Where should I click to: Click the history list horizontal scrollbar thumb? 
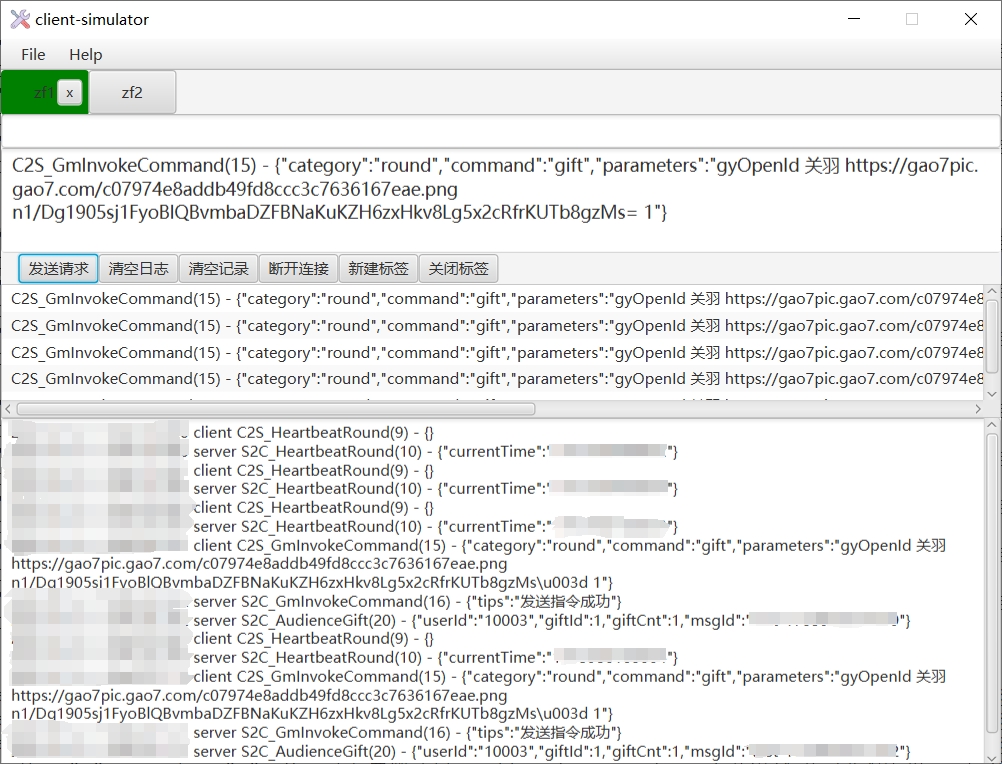click(x=275, y=409)
